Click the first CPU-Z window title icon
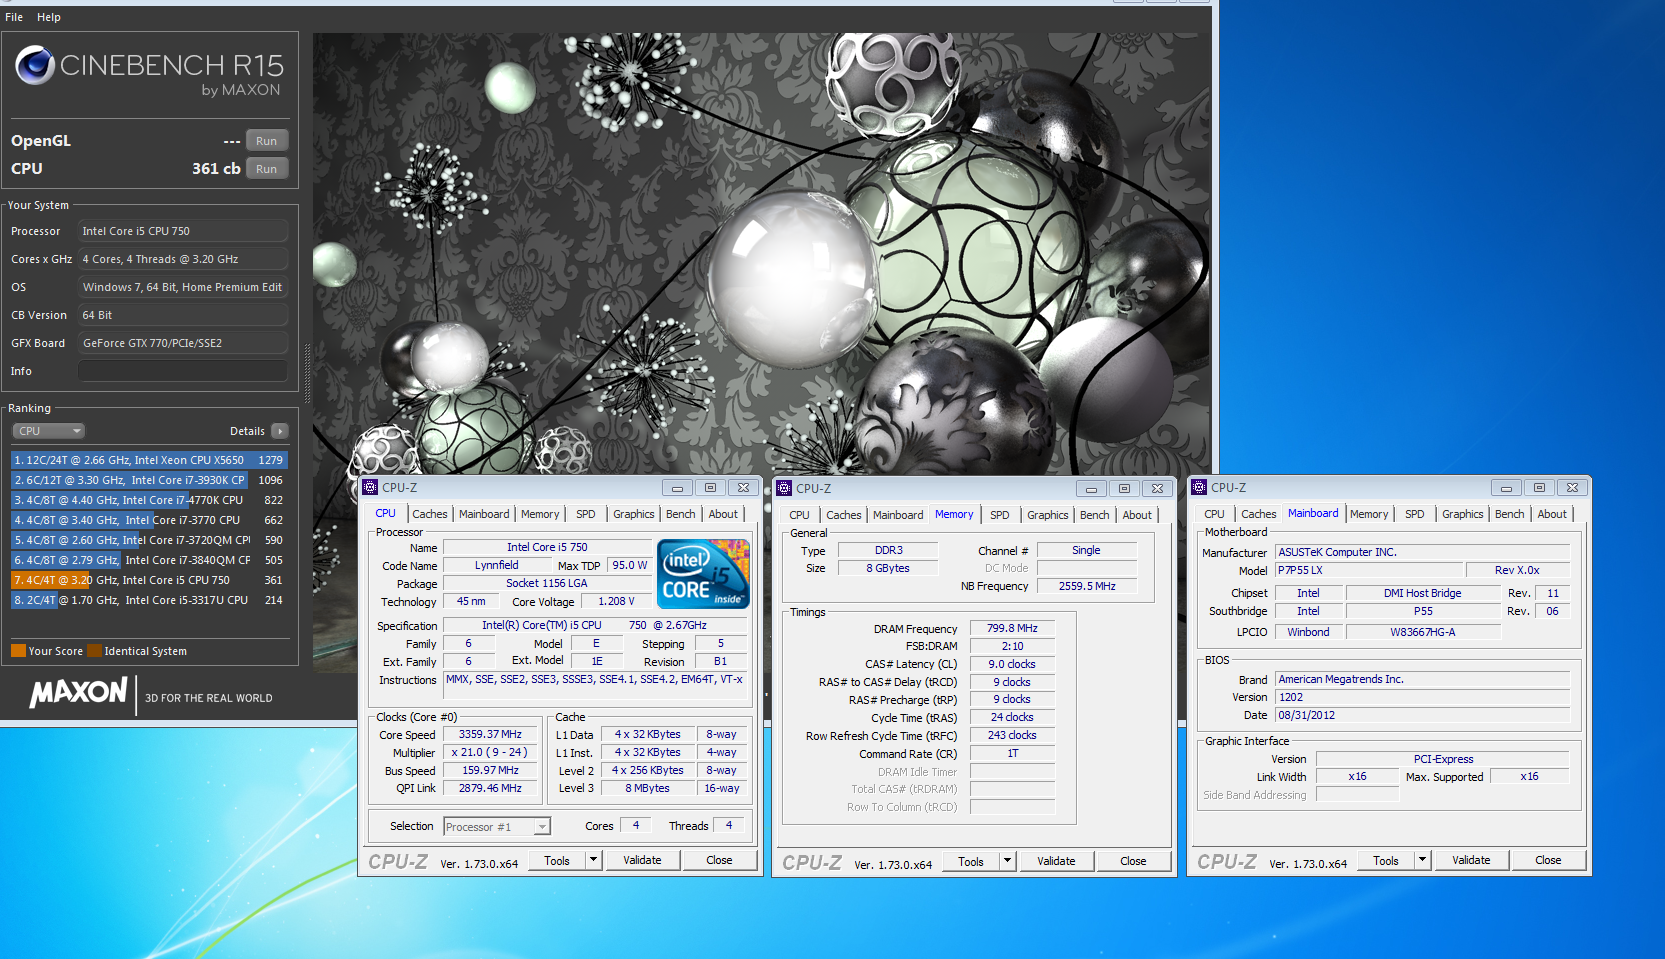Image resolution: width=1665 pixels, height=959 pixels. pyautogui.click(x=371, y=488)
